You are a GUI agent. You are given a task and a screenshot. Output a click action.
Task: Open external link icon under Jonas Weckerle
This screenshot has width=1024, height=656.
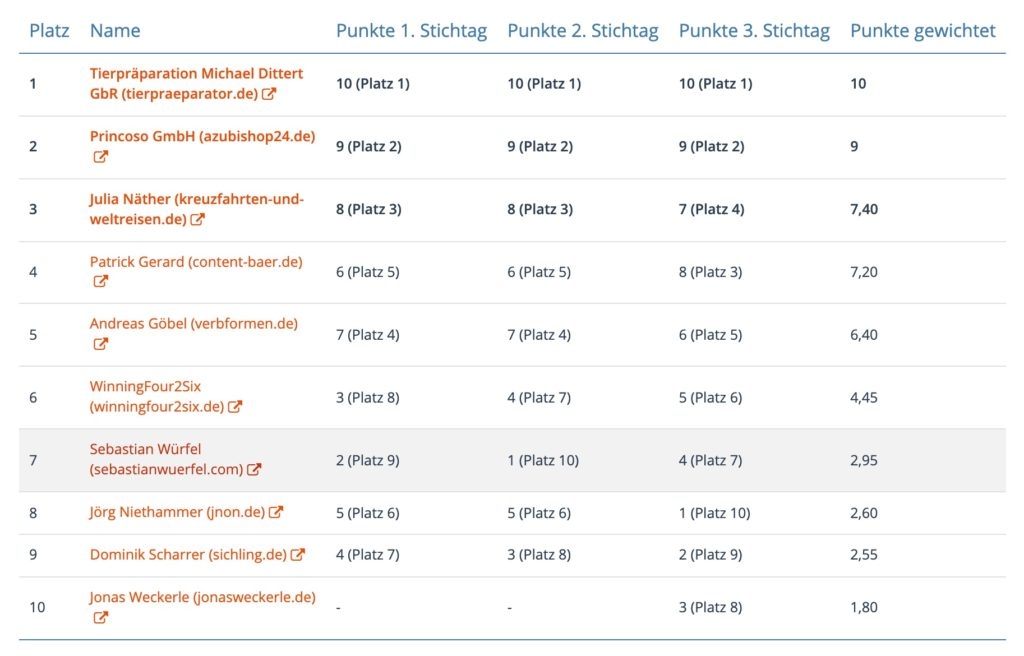click(x=101, y=618)
